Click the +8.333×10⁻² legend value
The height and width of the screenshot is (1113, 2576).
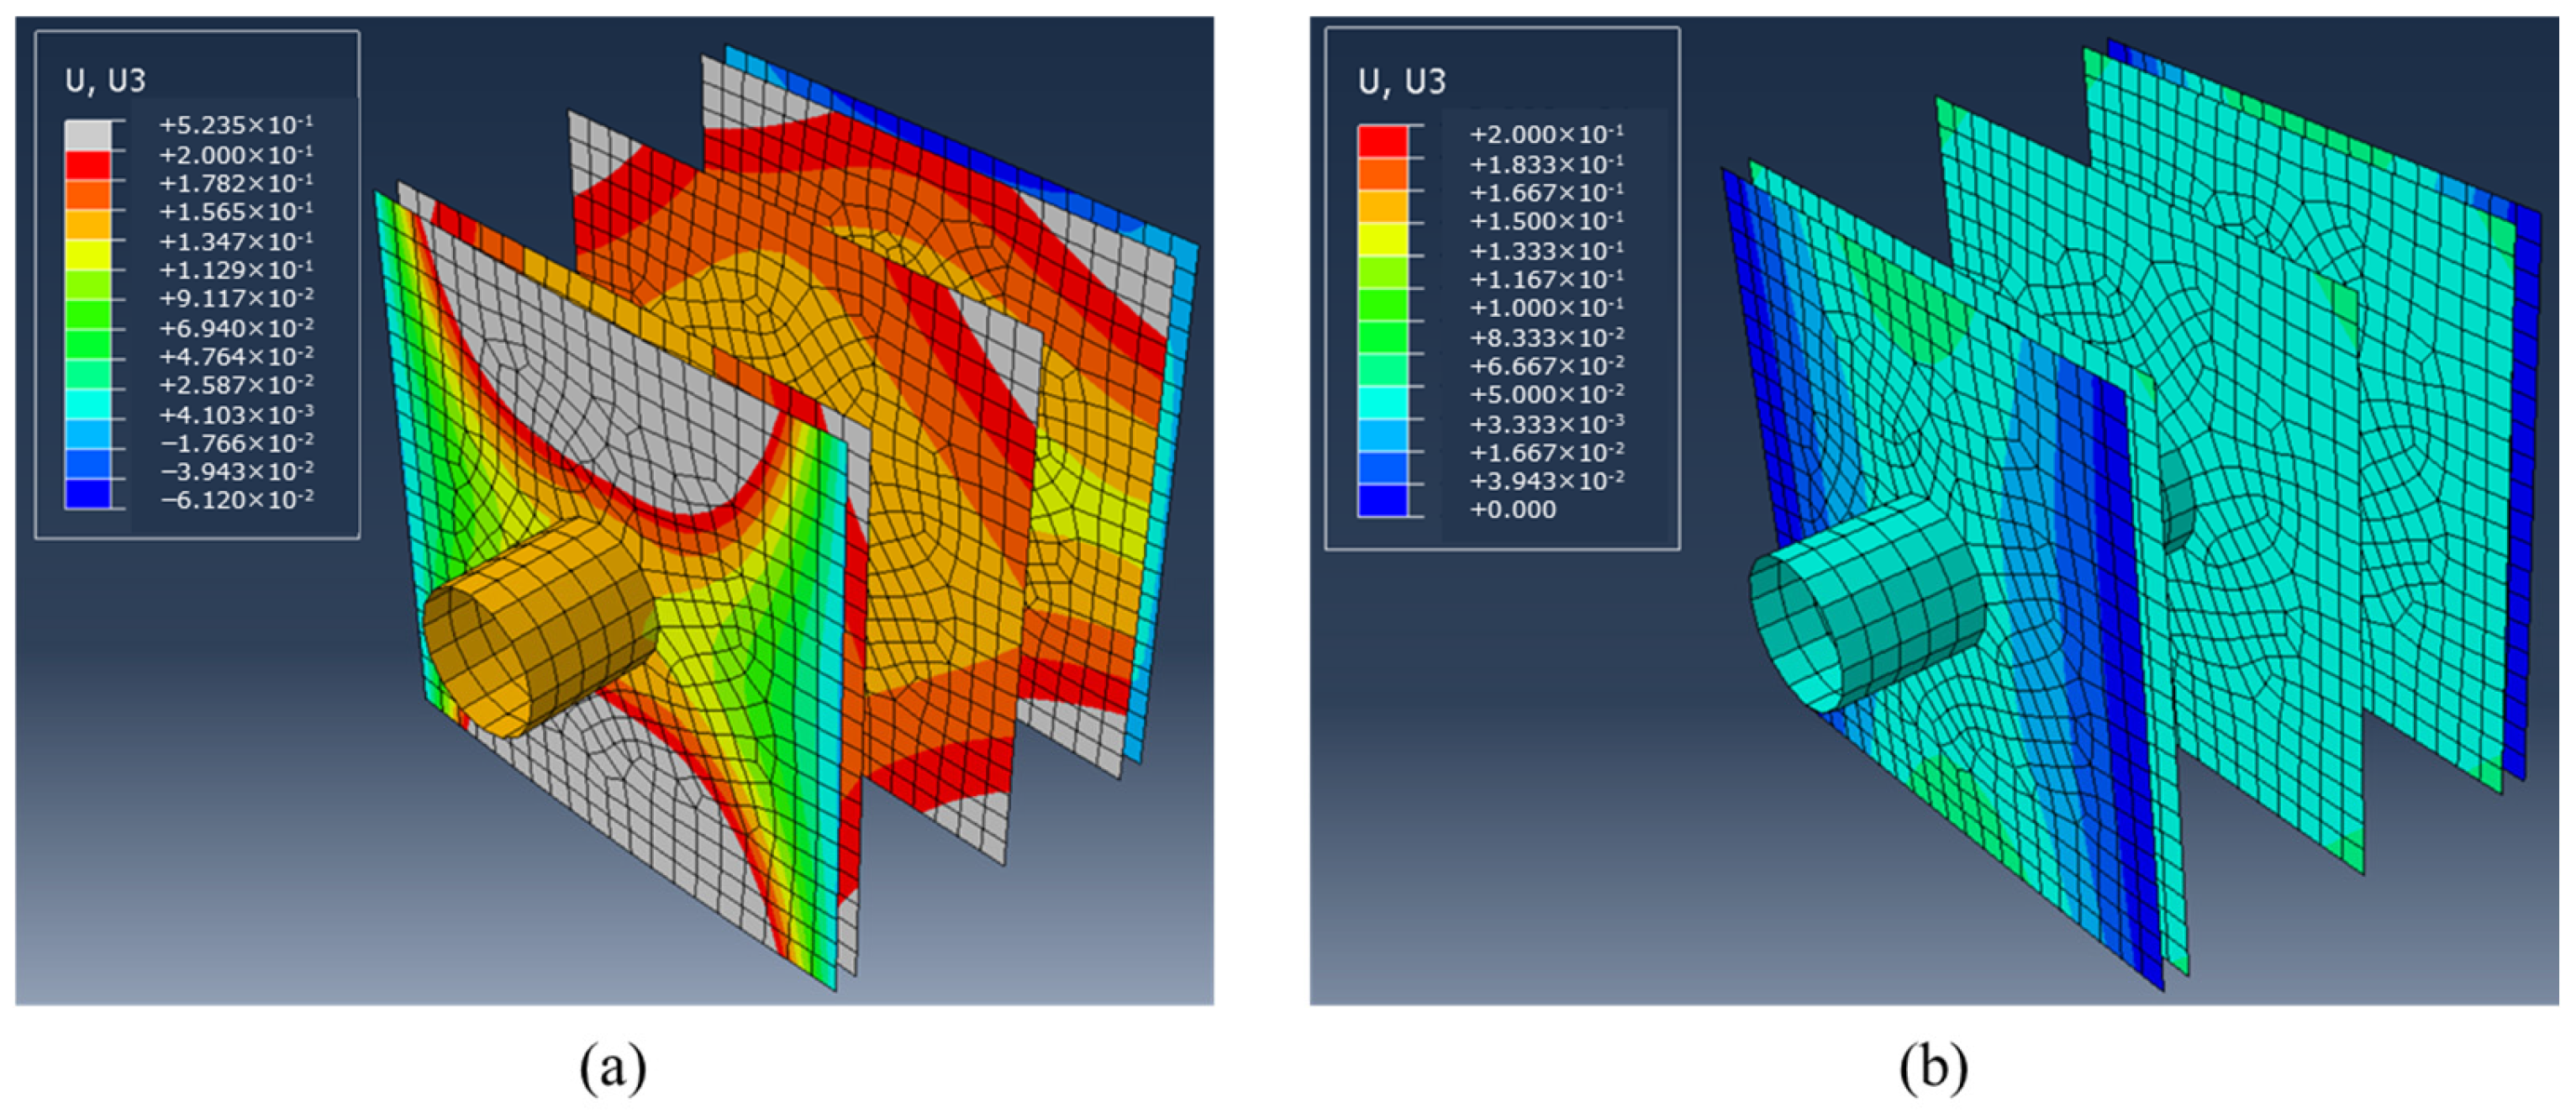click(1546, 337)
